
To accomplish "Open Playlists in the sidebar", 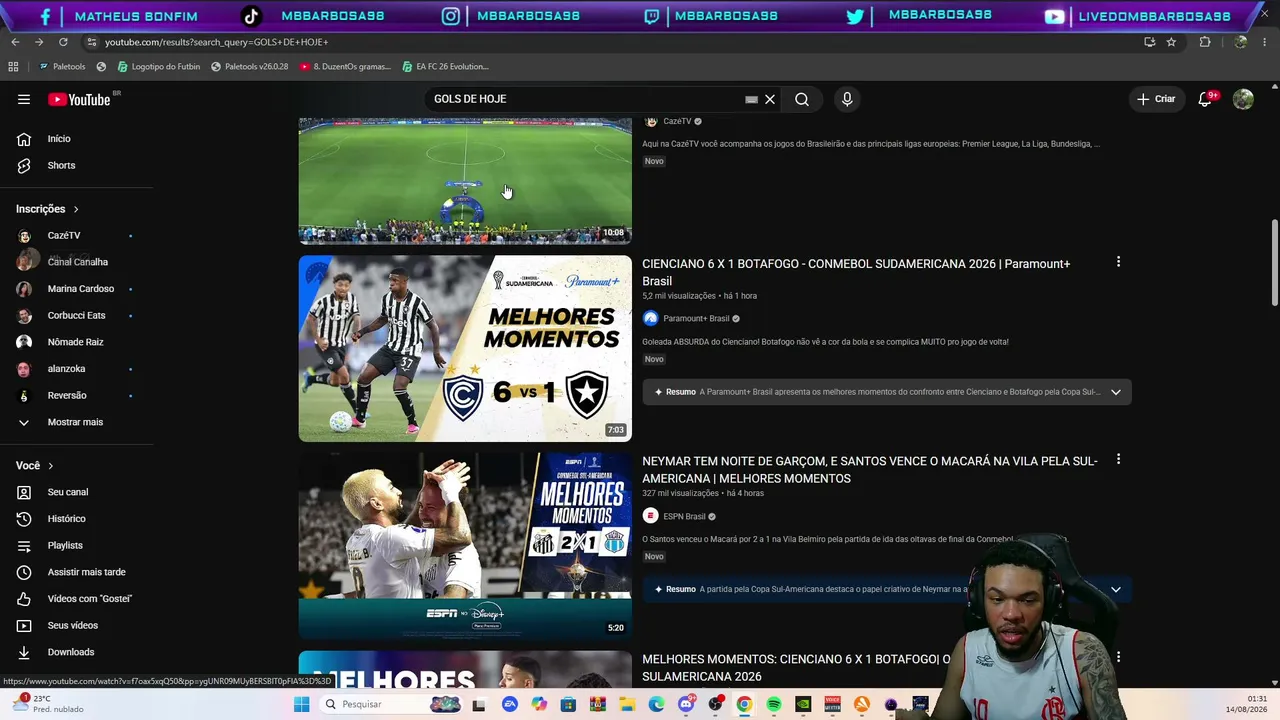I will [x=65, y=546].
